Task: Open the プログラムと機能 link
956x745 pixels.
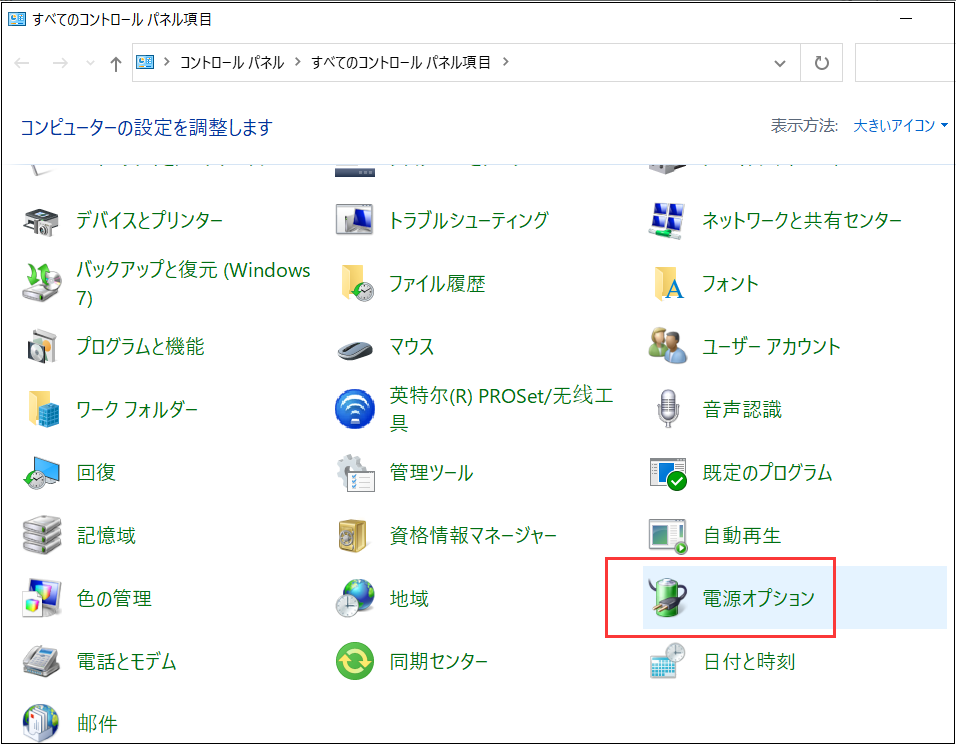Action: [x=140, y=347]
